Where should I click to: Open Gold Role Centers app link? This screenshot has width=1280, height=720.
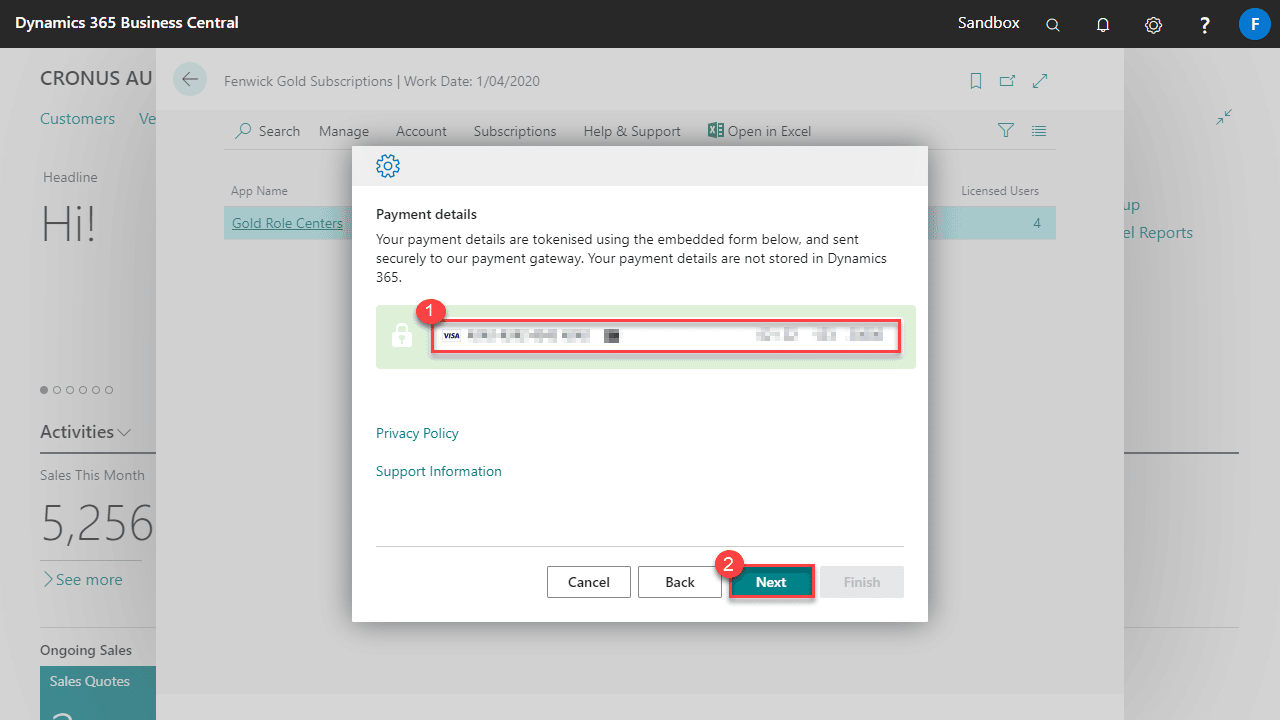point(287,223)
